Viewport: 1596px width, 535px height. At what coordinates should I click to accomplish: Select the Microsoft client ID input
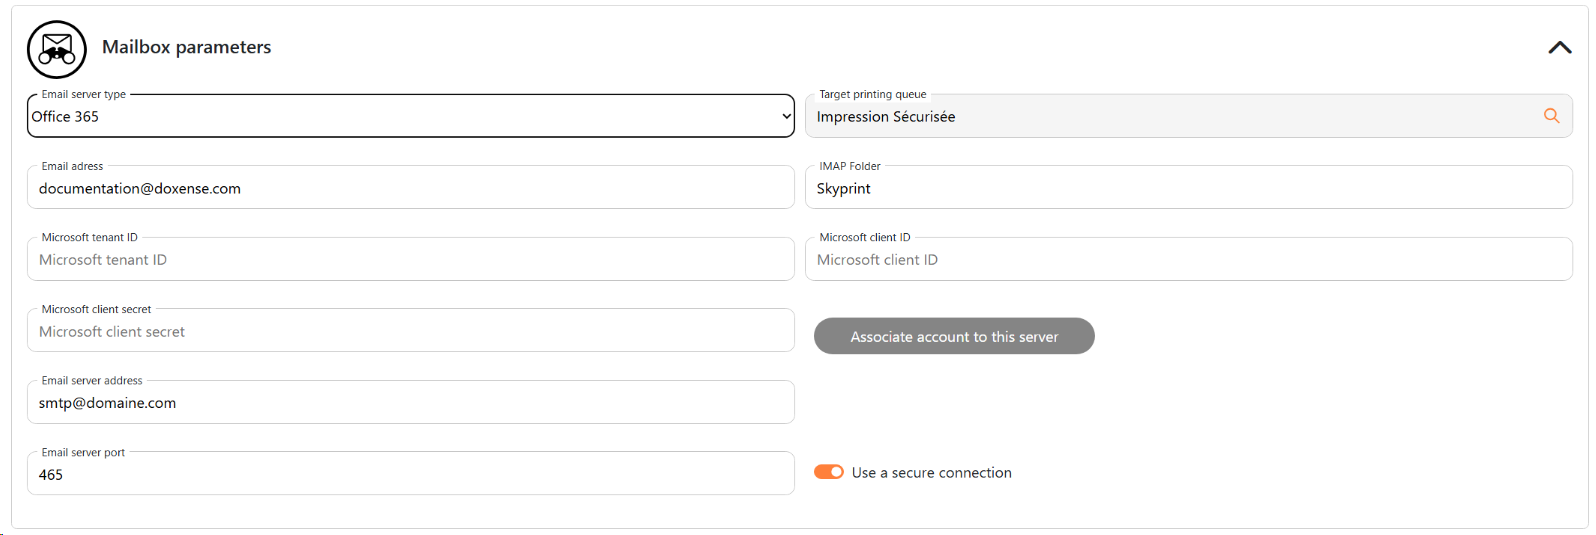1188,260
